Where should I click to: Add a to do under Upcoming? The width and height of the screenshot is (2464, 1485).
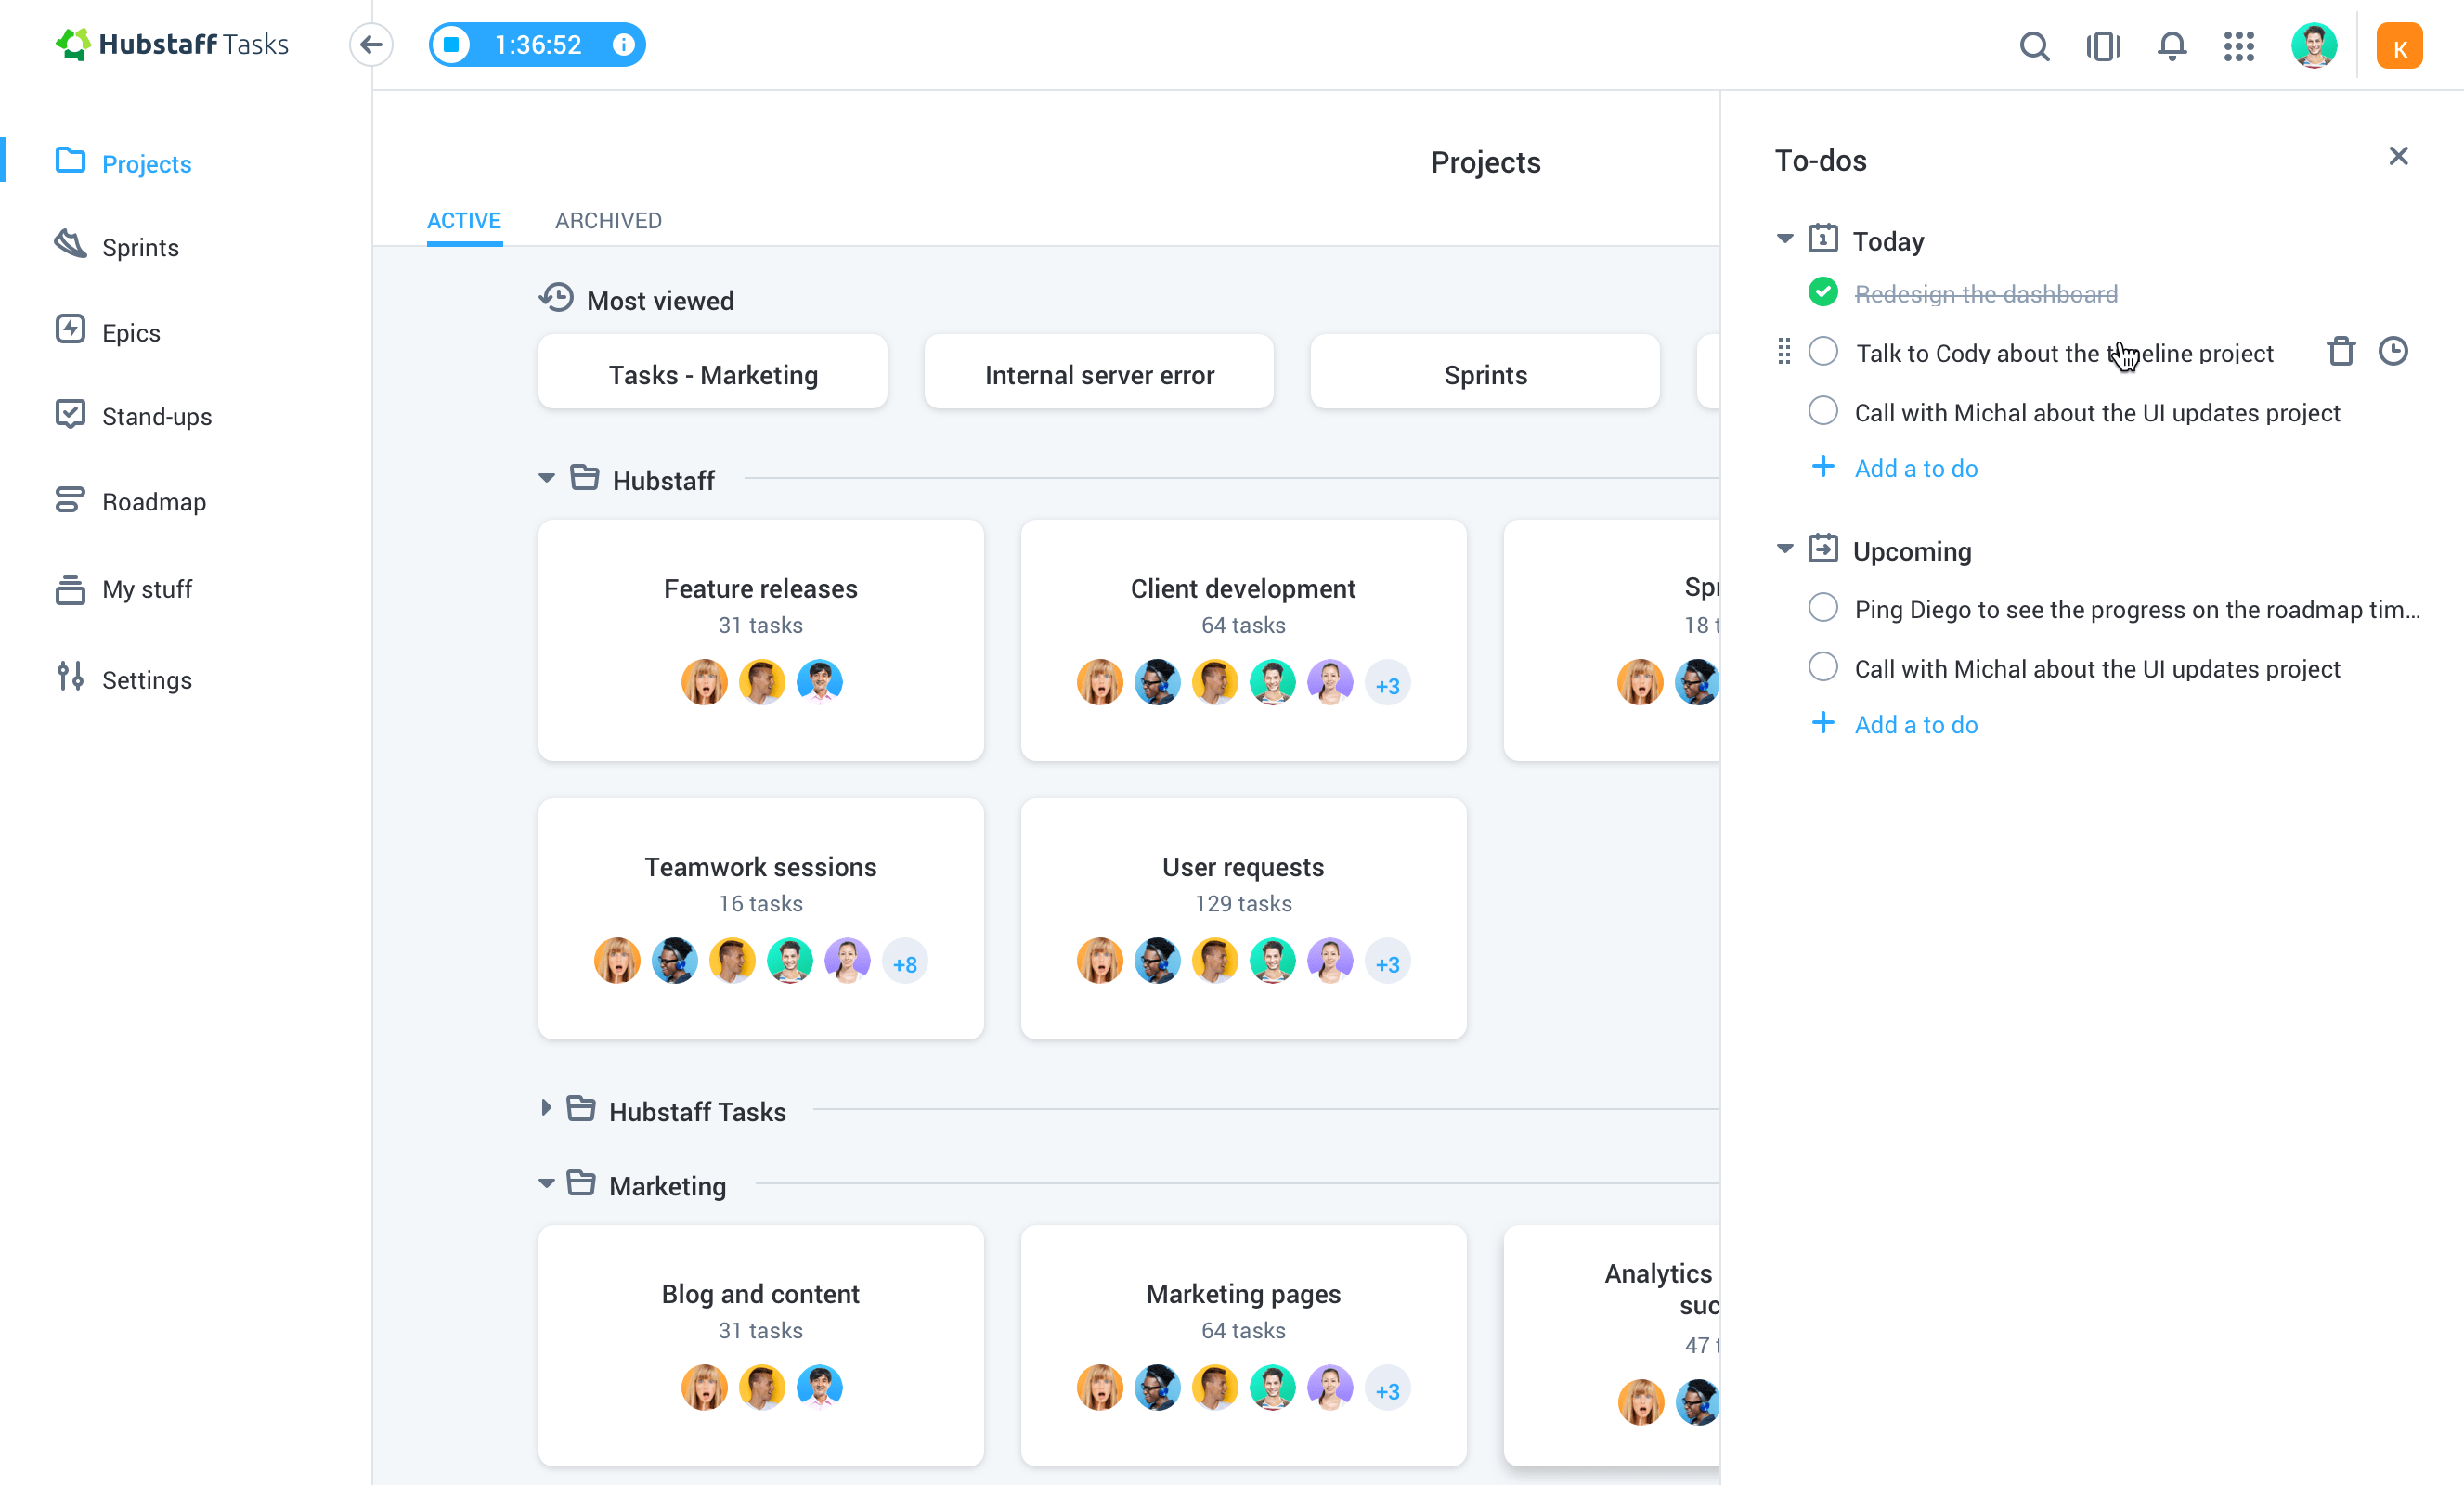click(1895, 724)
